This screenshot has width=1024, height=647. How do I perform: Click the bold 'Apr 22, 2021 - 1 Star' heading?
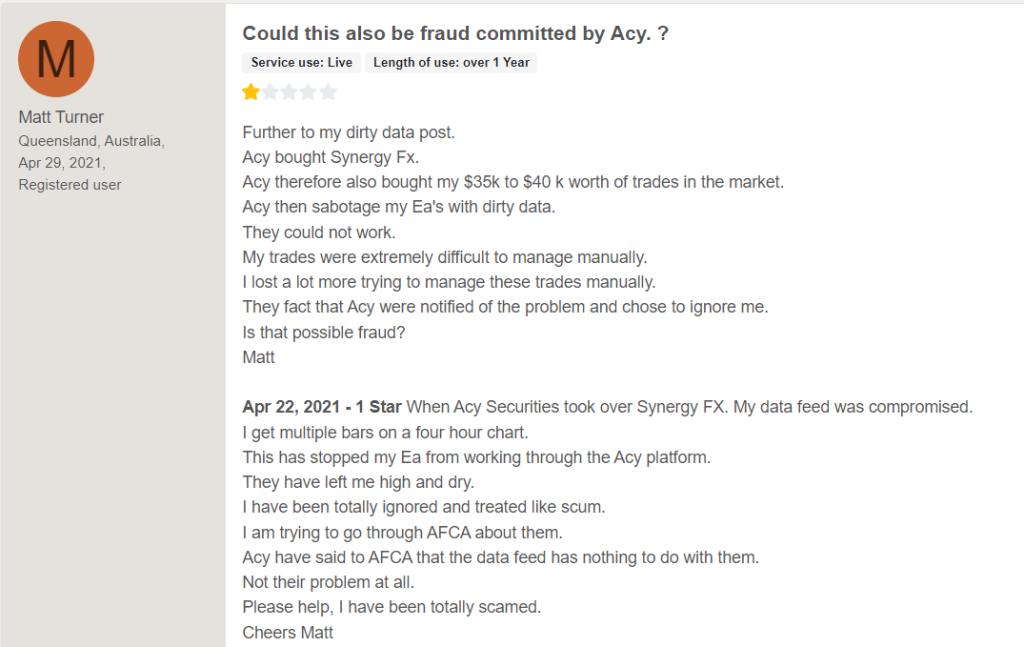(x=322, y=407)
